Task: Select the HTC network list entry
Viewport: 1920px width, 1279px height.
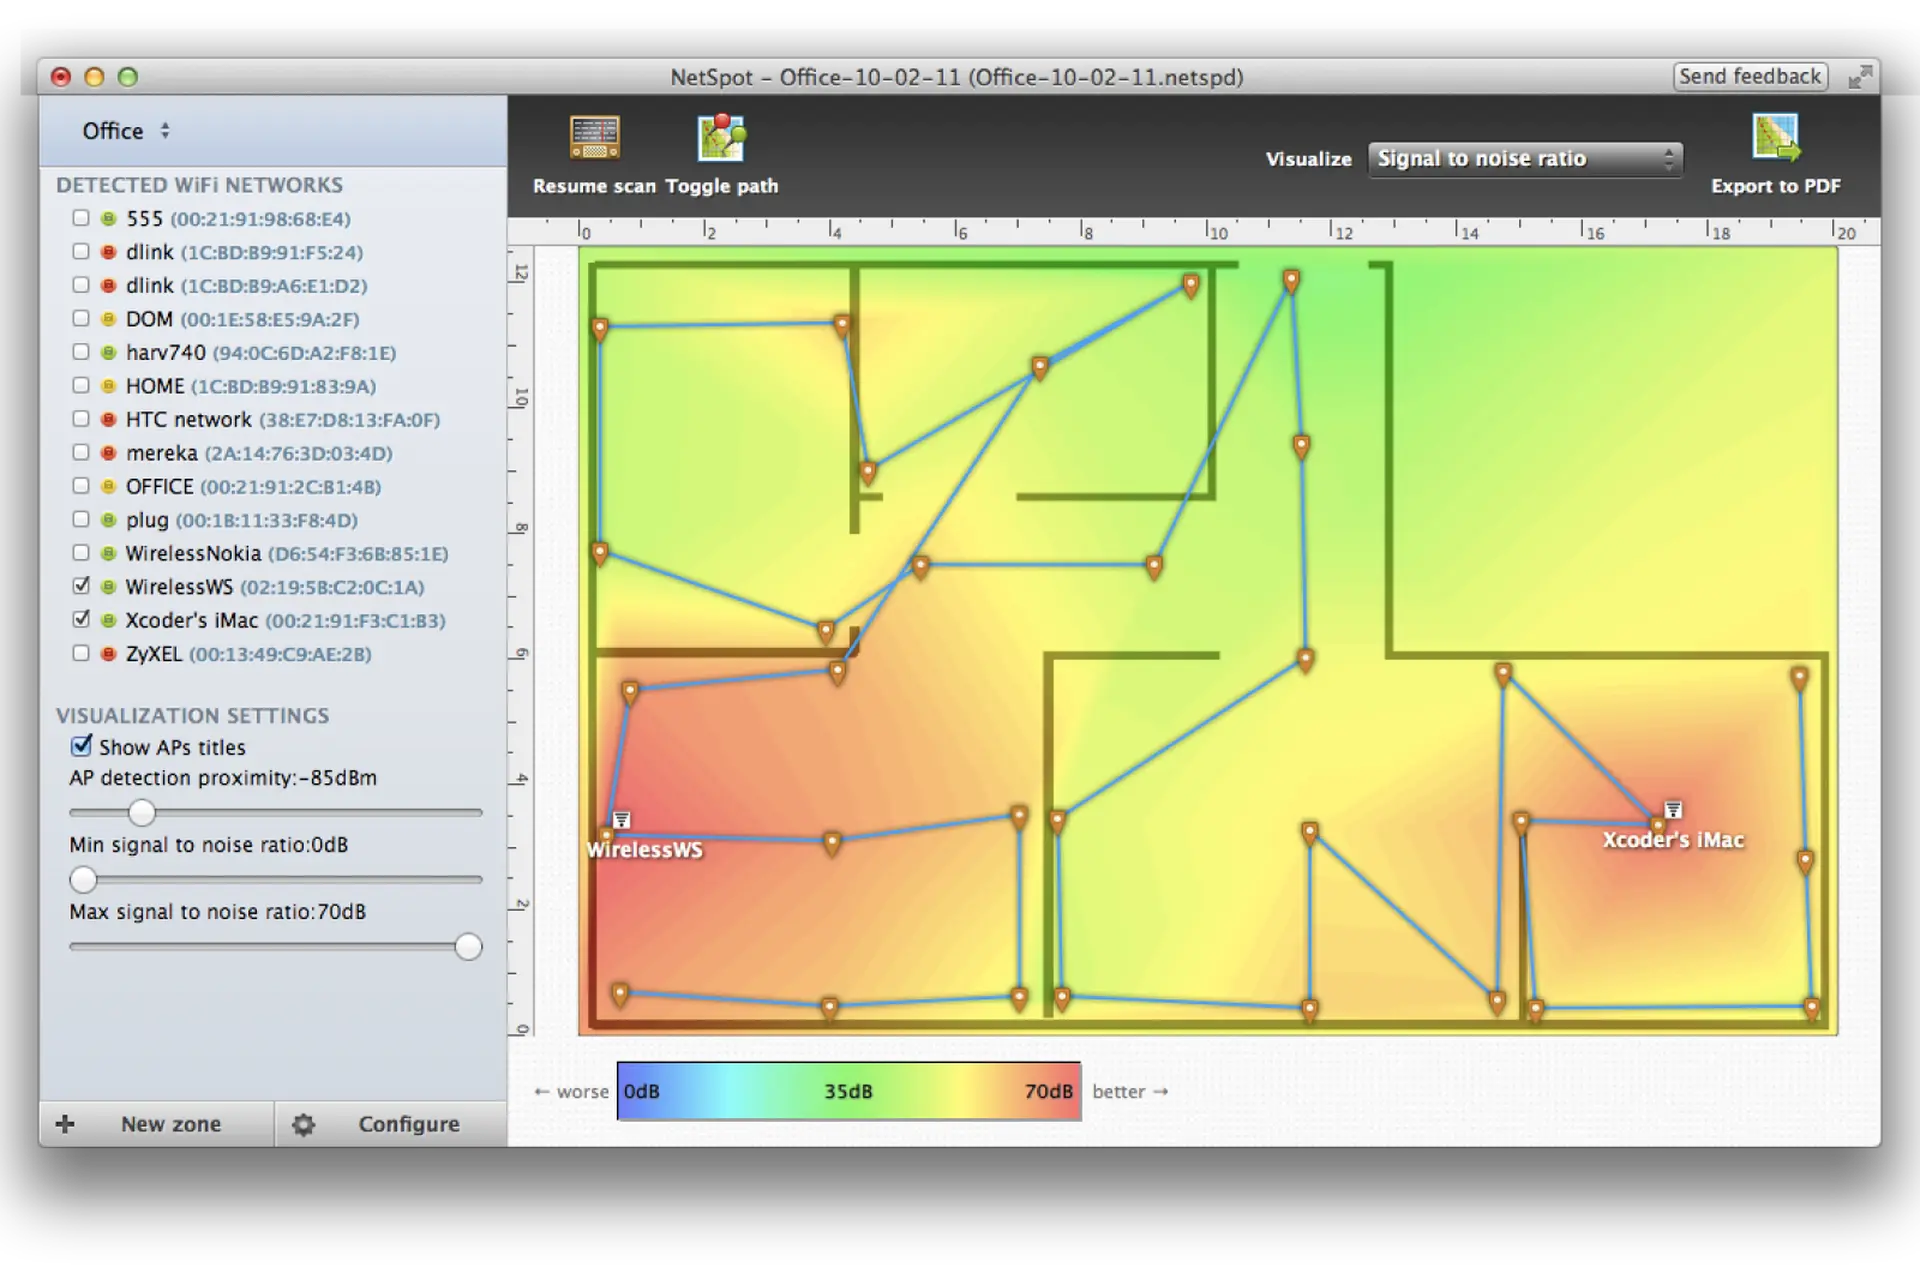Action: (x=282, y=419)
